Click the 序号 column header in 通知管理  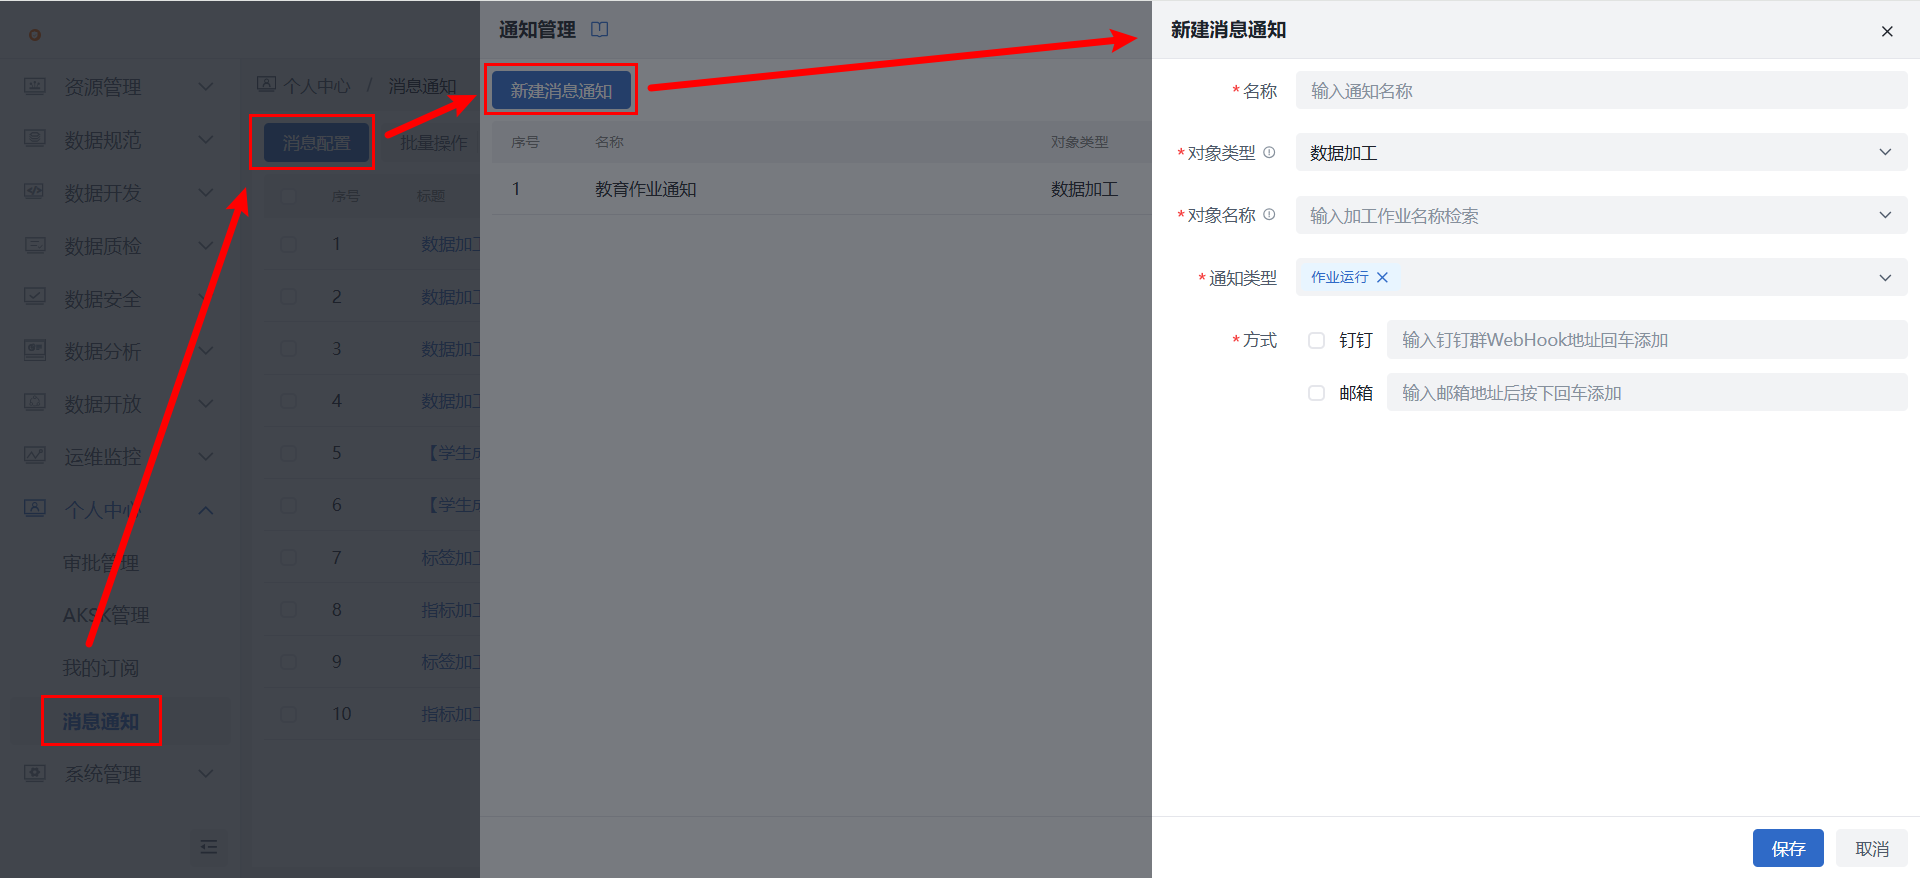(x=525, y=142)
